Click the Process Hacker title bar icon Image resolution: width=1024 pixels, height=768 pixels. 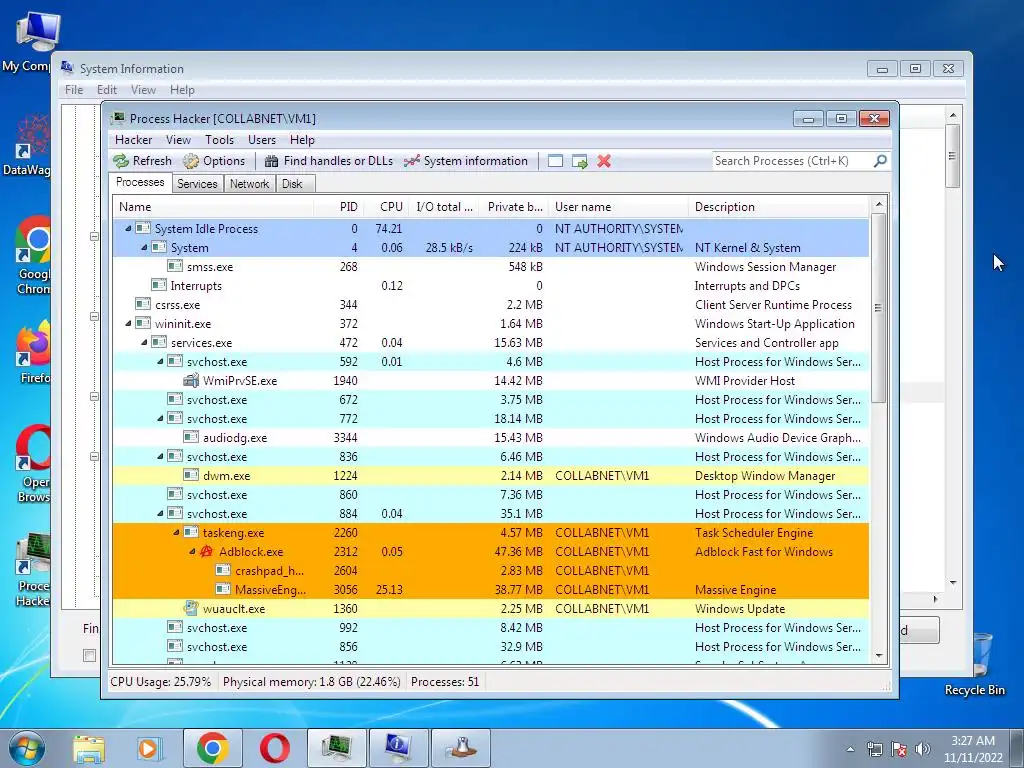point(118,118)
